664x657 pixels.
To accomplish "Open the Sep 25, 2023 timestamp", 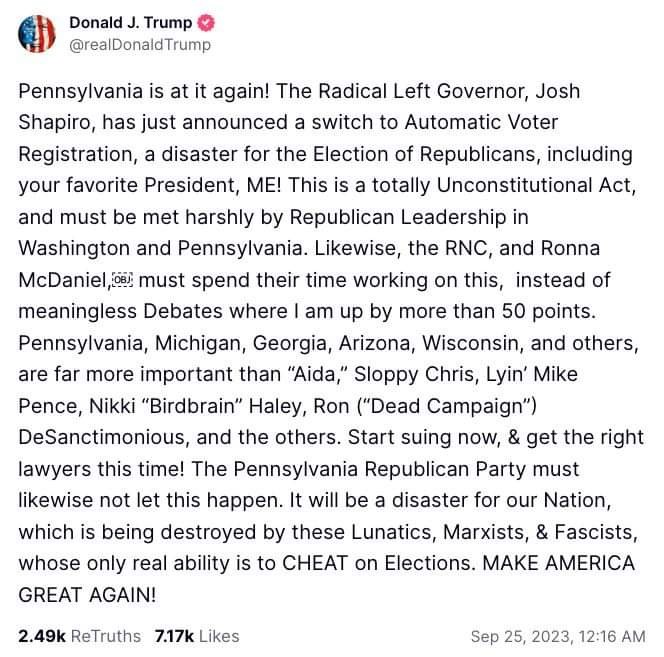I will (558, 636).
